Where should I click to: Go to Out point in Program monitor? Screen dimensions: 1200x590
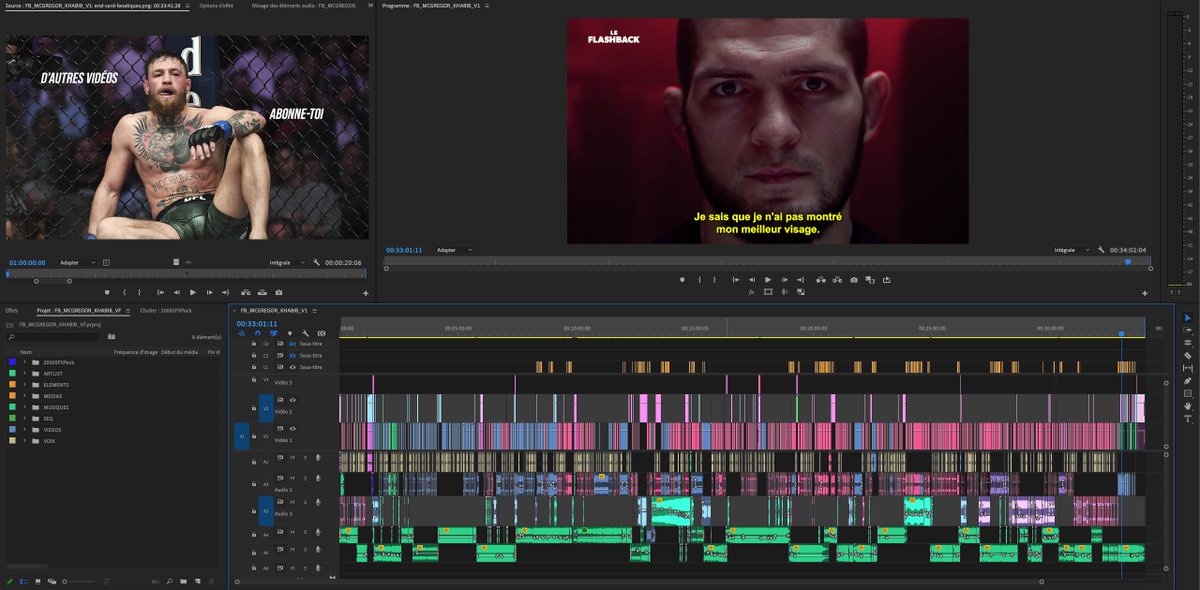click(800, 280)
